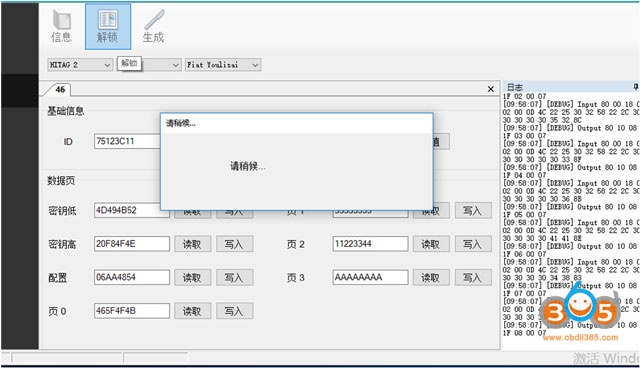Select log line 1F 05 00 07

(524, 215)
